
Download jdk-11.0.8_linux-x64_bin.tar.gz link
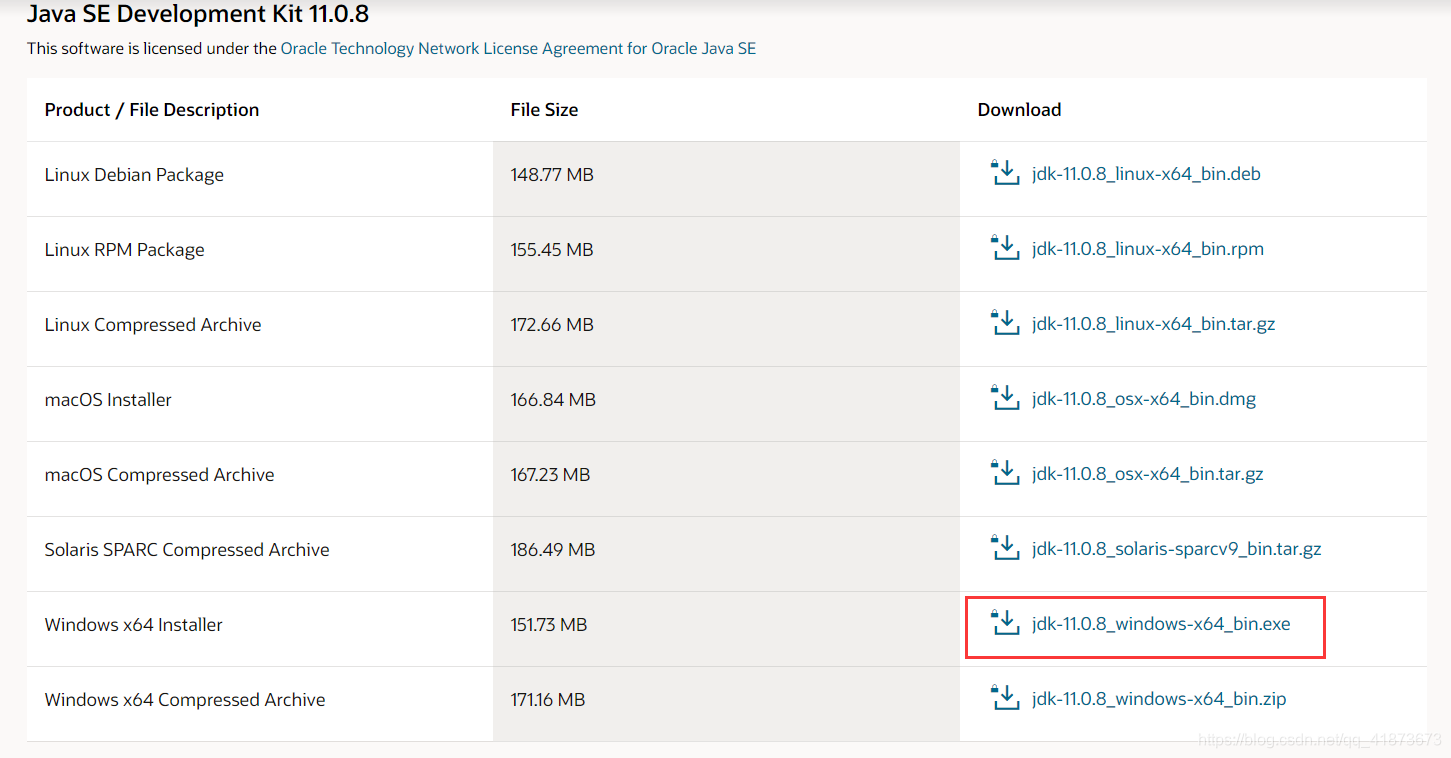click(1153, 324)
